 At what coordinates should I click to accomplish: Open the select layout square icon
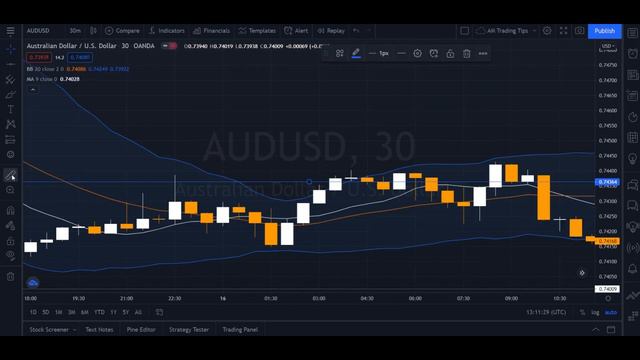pyautogui.click(x=464, y=31)
